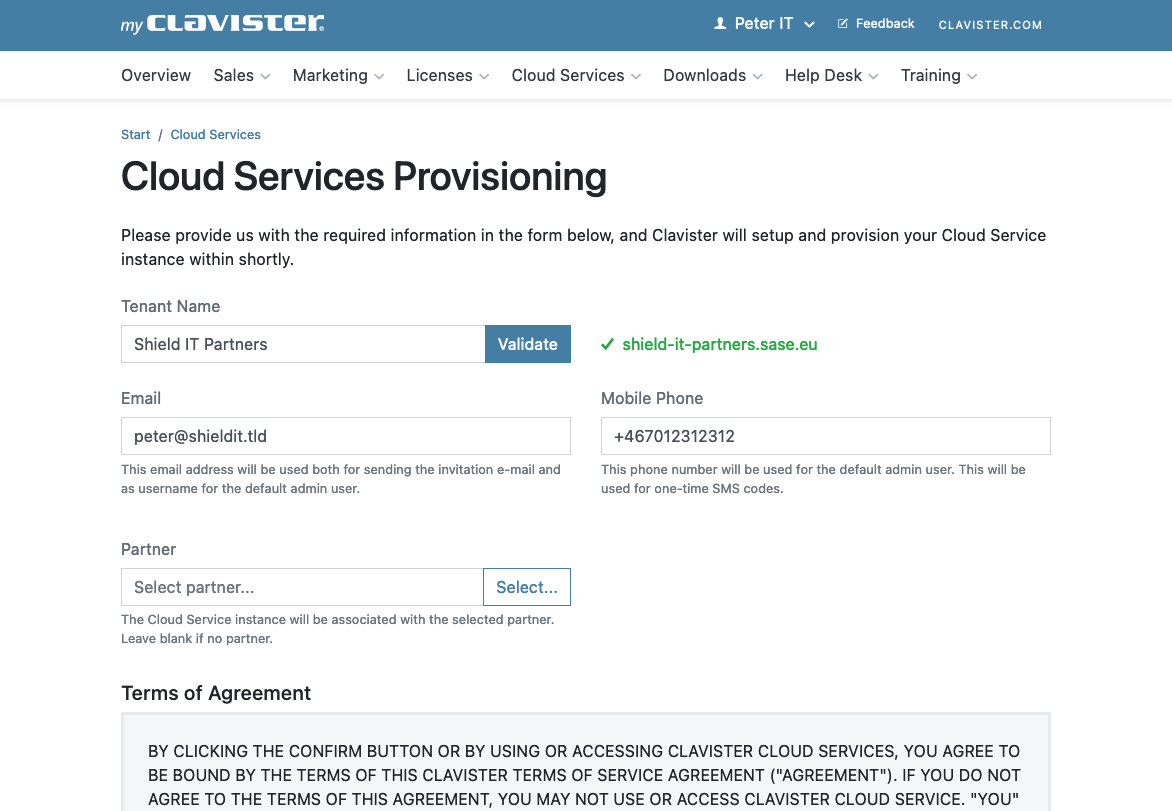1172x811 pixels.
Task: Open the CLAVISTER.COM link
Action: pos(990,24)
